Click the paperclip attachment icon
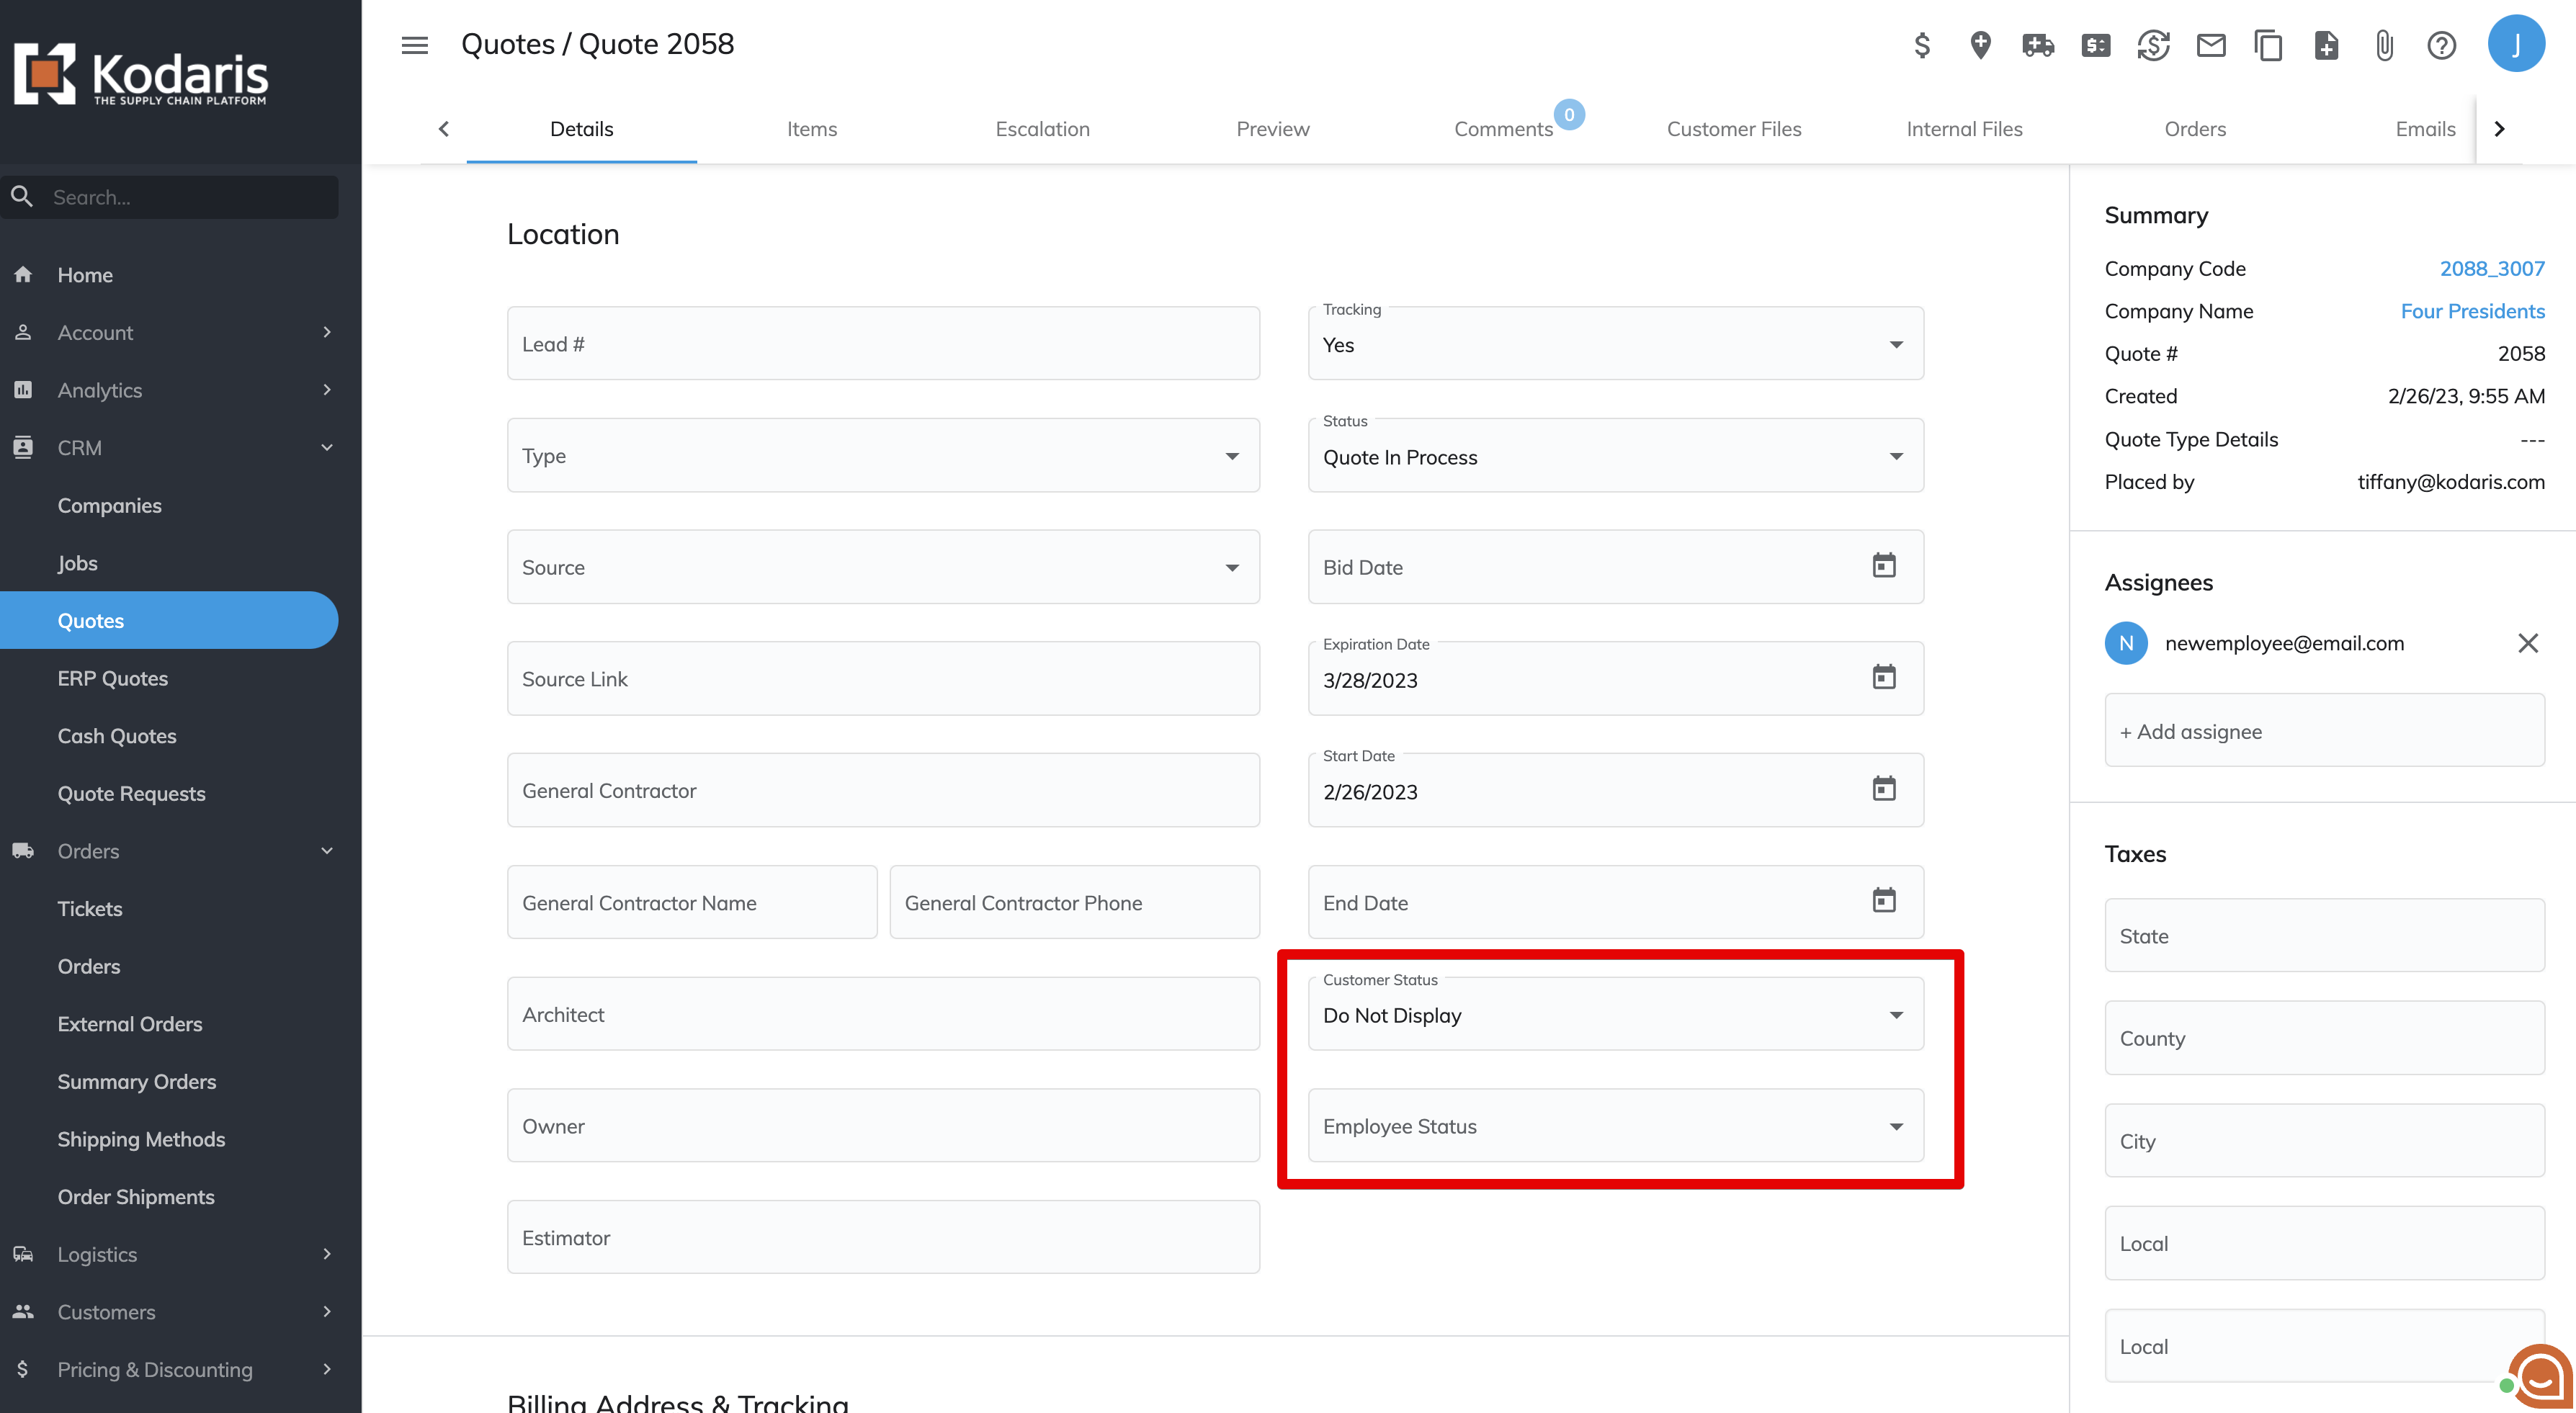This screenshot has width=2576, height=1413. pos(2384,45)
